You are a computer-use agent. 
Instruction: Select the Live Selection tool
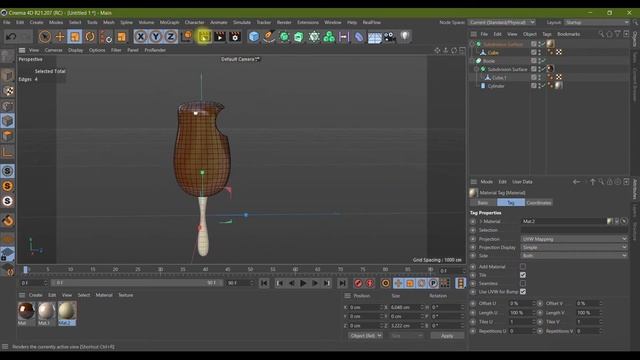tap(44, 37)
